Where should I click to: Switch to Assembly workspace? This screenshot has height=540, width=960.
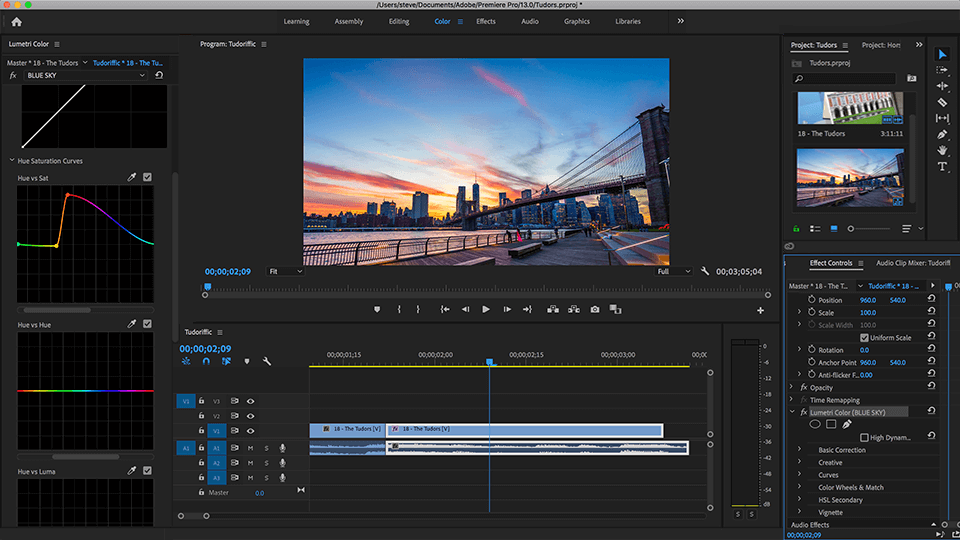click(x=349, y=21)
